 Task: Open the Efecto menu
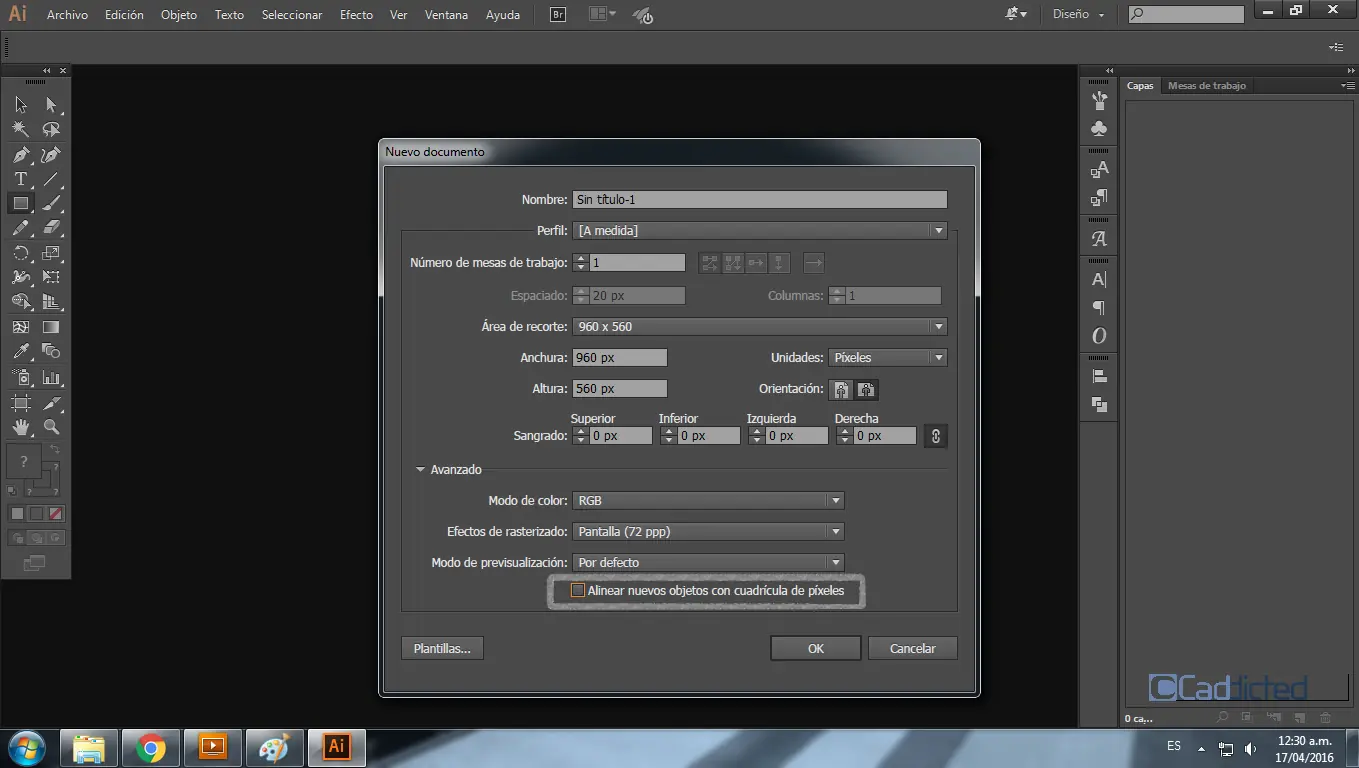tap(356, 15)
